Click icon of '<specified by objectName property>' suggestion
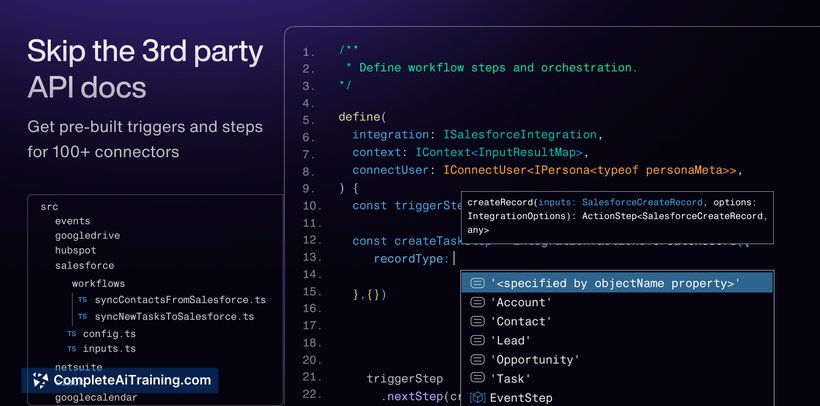820x406 pixels. pyautogui.click(x=477, y=283)
